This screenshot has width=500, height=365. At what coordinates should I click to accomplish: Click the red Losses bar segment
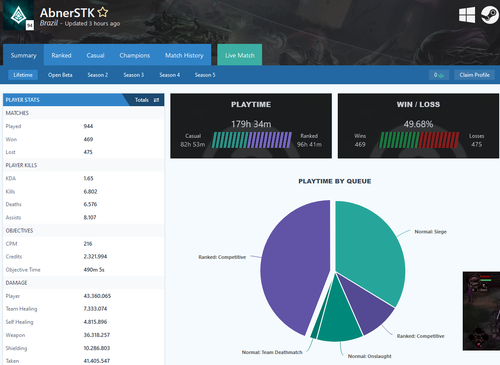click(x=439, y=140)
